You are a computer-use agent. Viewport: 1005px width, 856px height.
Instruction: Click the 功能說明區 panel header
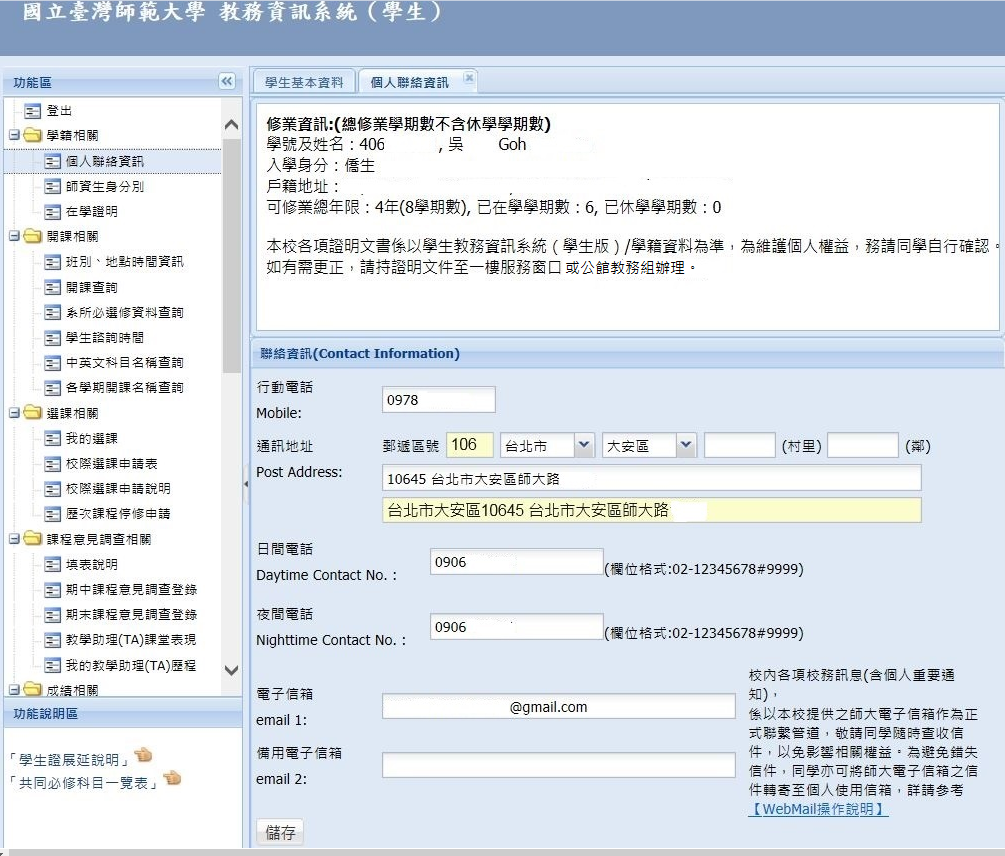122,713
